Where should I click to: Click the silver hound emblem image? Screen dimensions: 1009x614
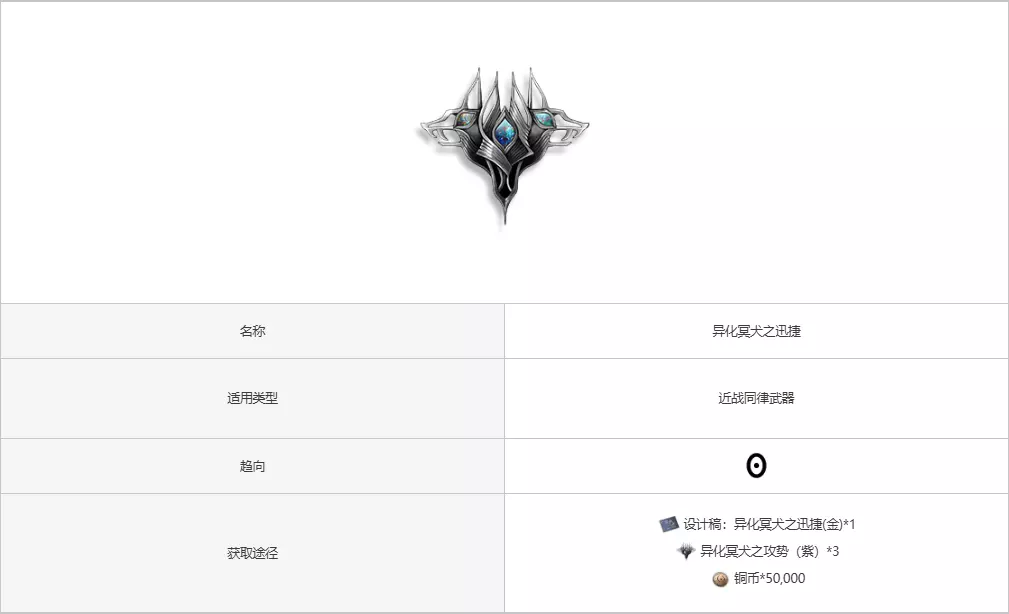point(504,145)
